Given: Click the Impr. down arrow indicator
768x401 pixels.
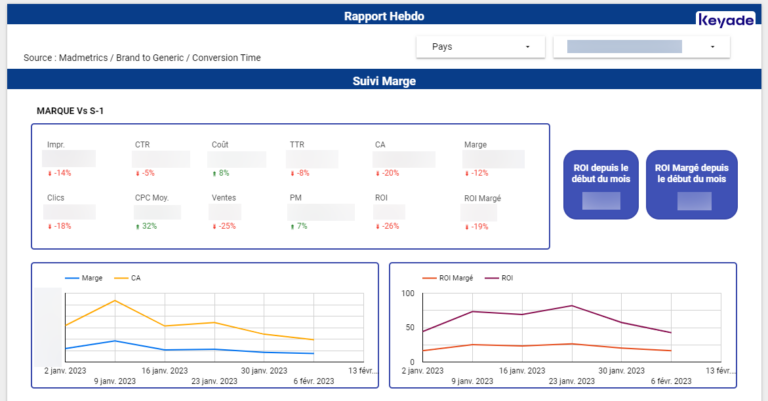Looking at the screenshot, I should 50,173.
